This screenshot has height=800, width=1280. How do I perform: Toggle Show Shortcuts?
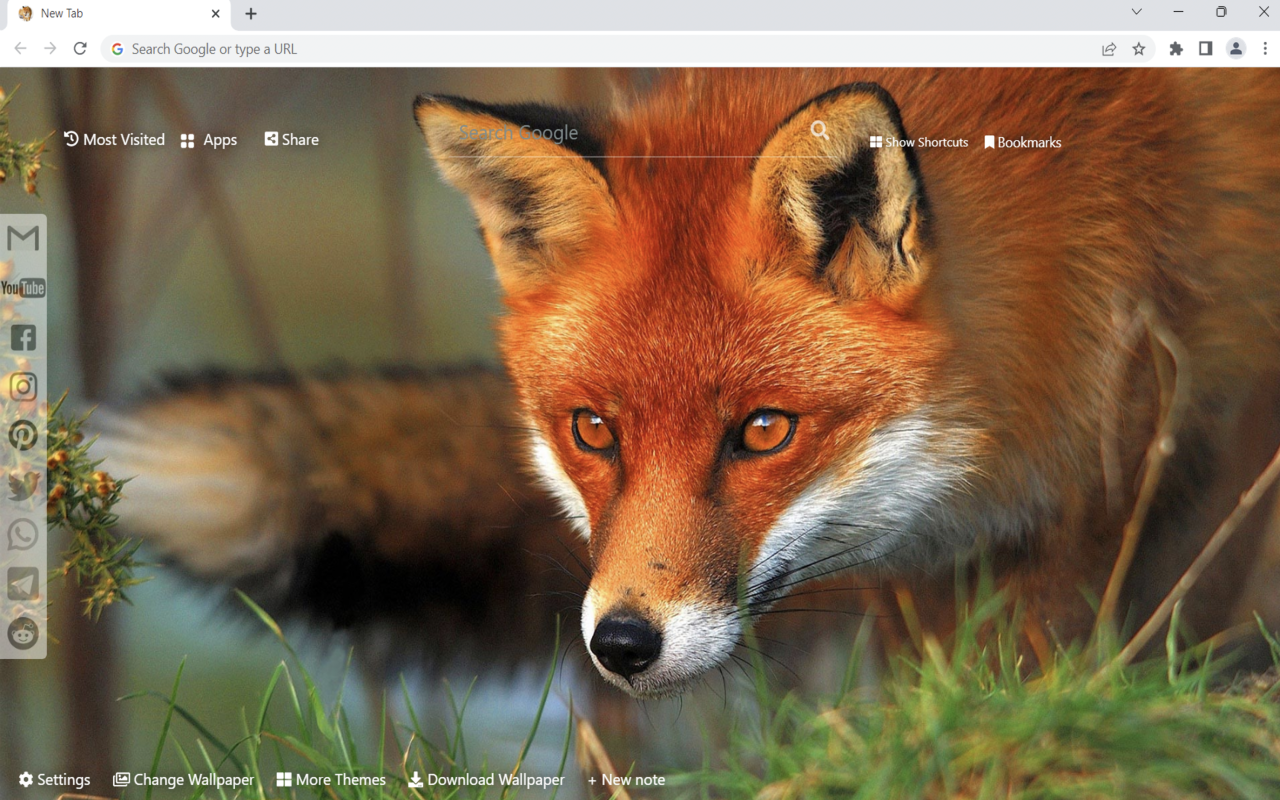(919, 142)
